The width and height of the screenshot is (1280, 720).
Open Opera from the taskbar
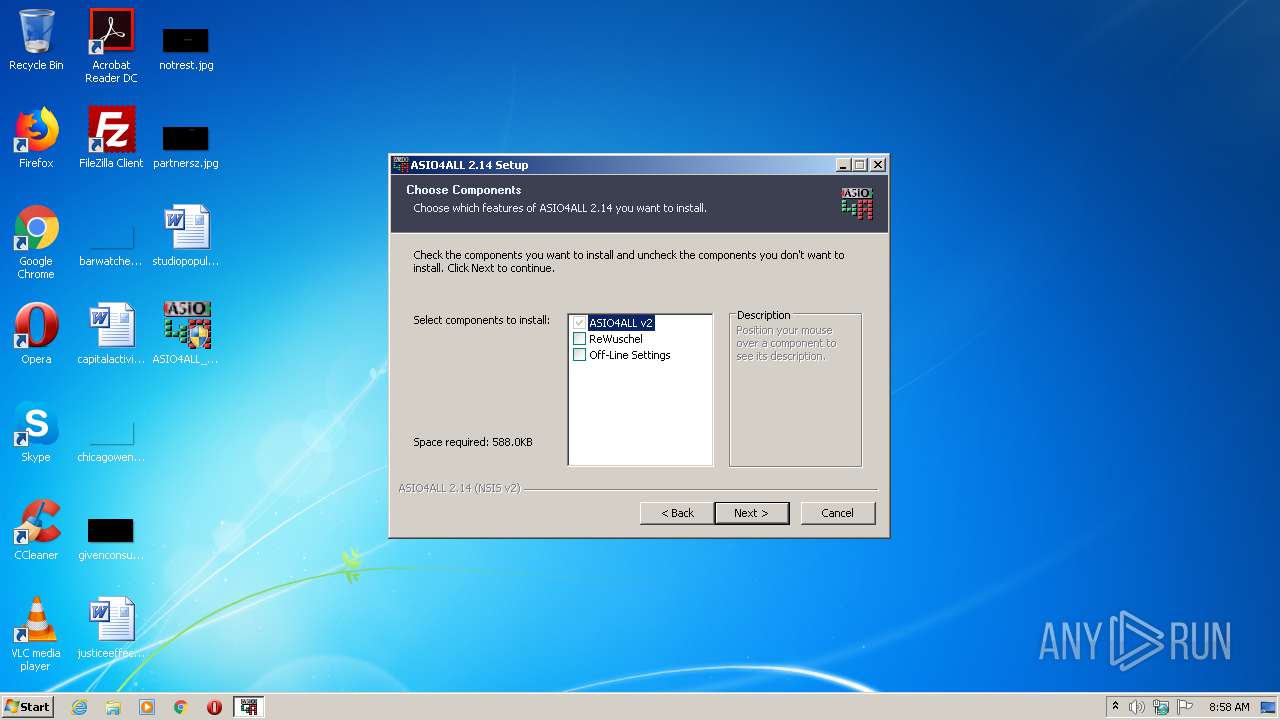point(214,707)
